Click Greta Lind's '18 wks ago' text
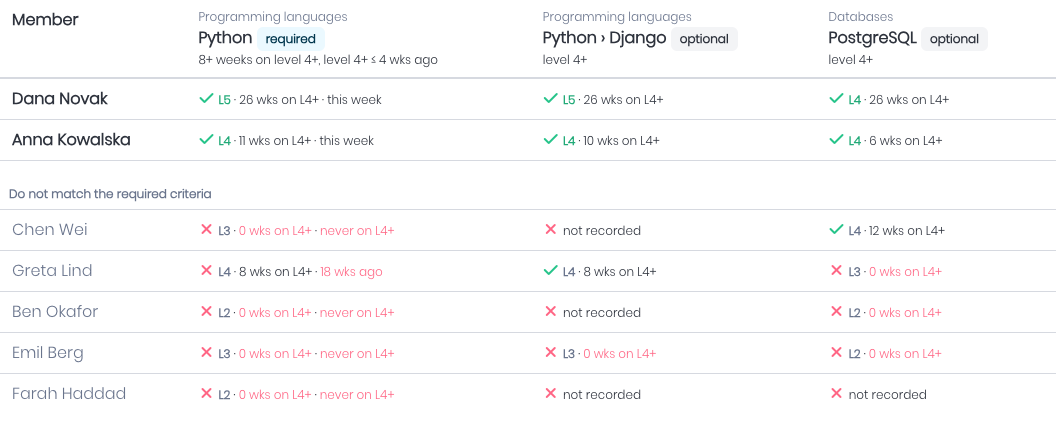This screenshot has width=1056, height=430. [351, 272]
